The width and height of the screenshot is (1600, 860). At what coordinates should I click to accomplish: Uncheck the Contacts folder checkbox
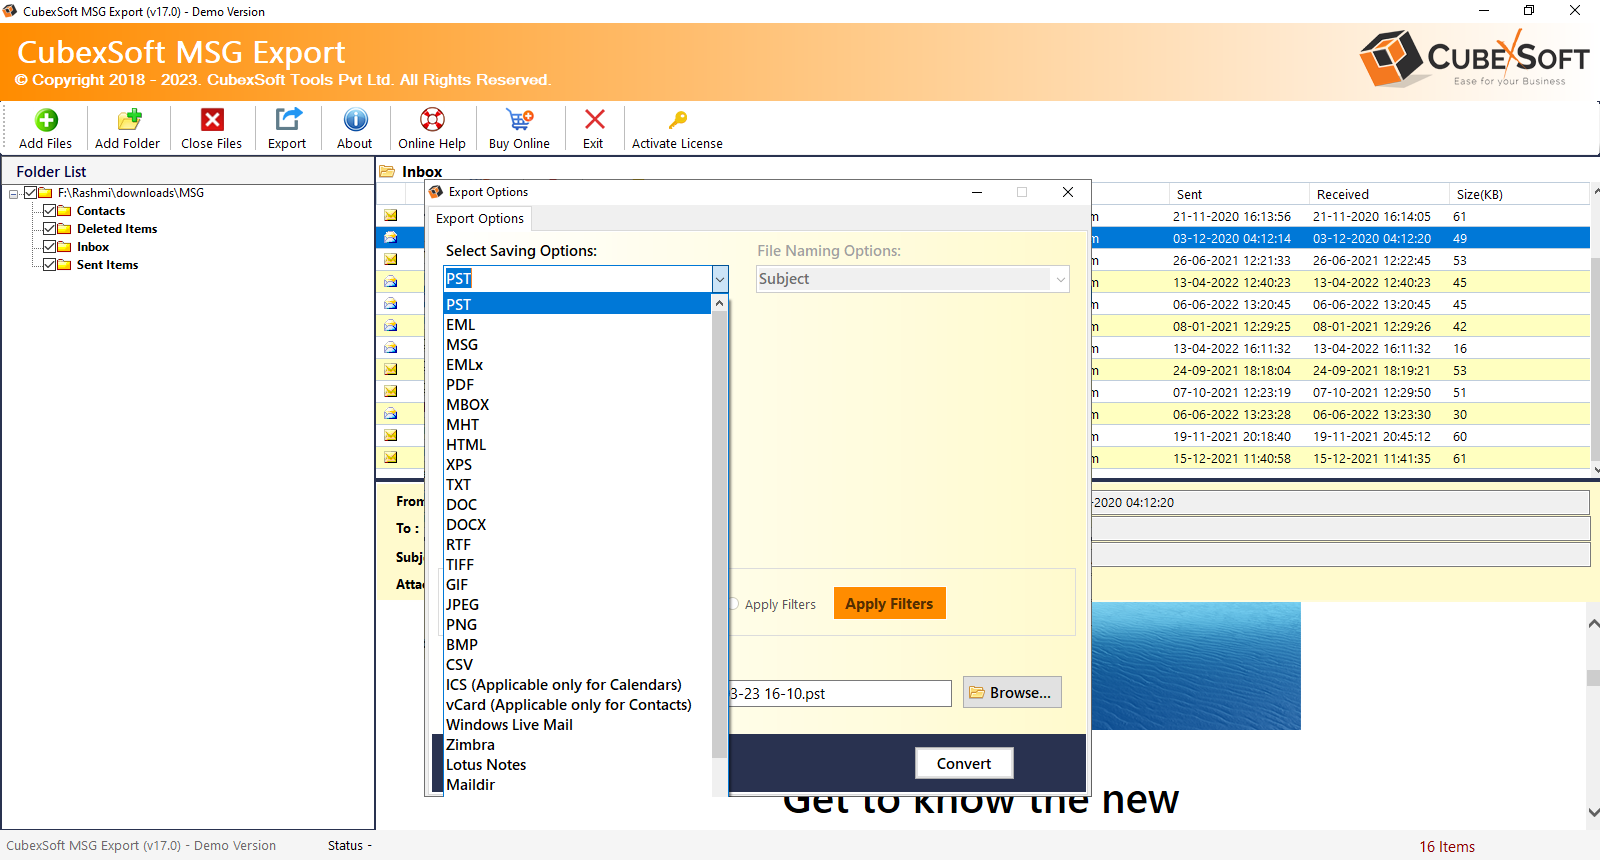49,211
